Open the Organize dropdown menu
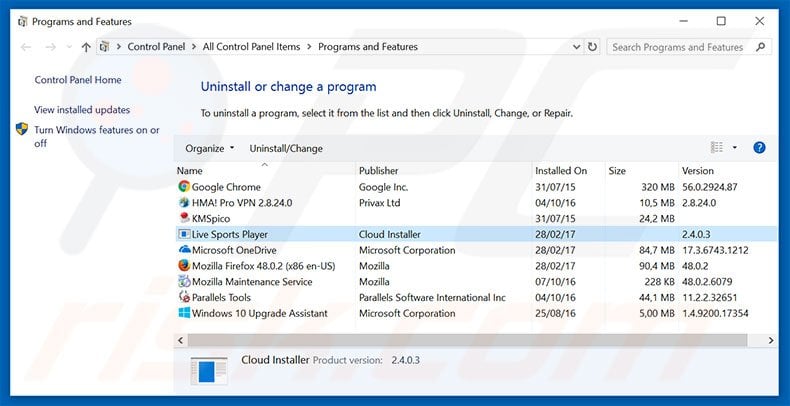Screen dimensions: 790x406 209,148
